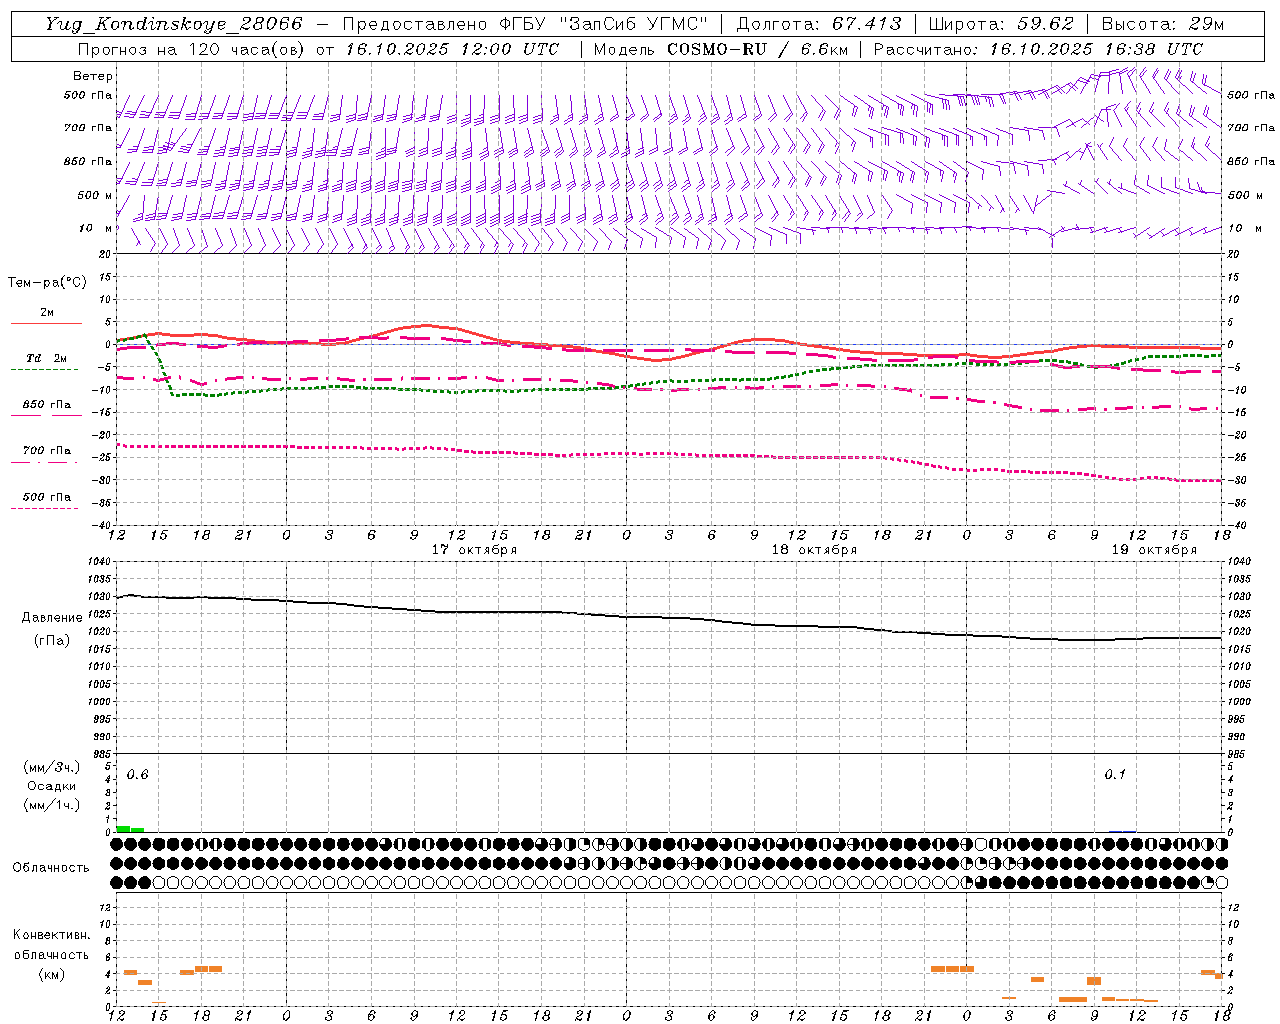Click the red 2м temperature legend line
Image resolution: width=1280 pixels, height=1024 pixels.
click(x=47, y=323)
